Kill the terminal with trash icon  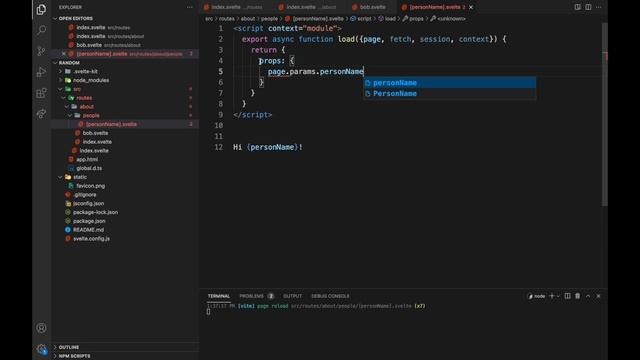click(x=578, y=296)
